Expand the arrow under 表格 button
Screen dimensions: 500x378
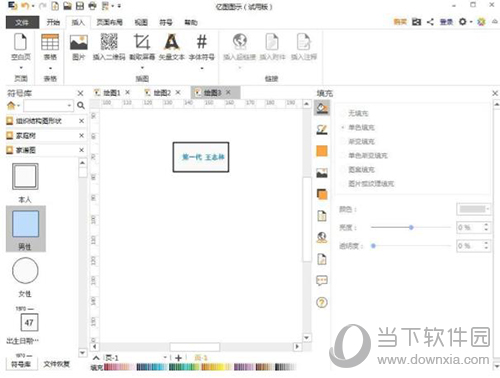[50, 68]
